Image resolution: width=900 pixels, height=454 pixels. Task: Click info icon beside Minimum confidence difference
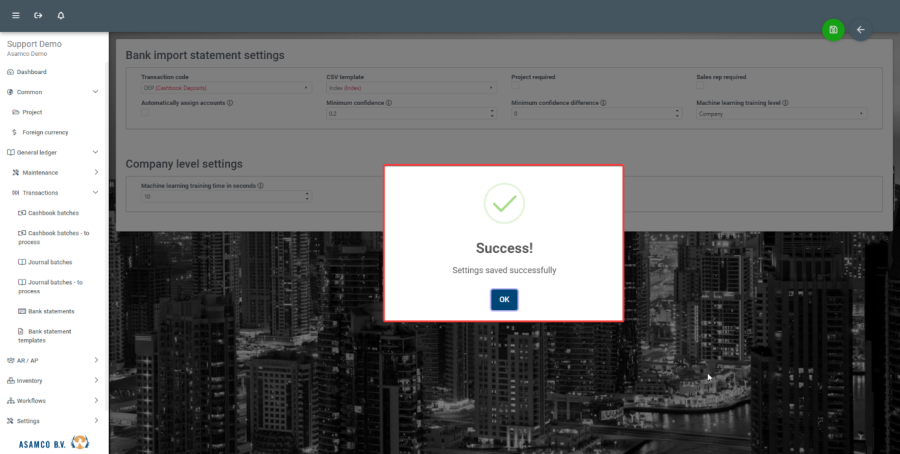tap(604, 102)
